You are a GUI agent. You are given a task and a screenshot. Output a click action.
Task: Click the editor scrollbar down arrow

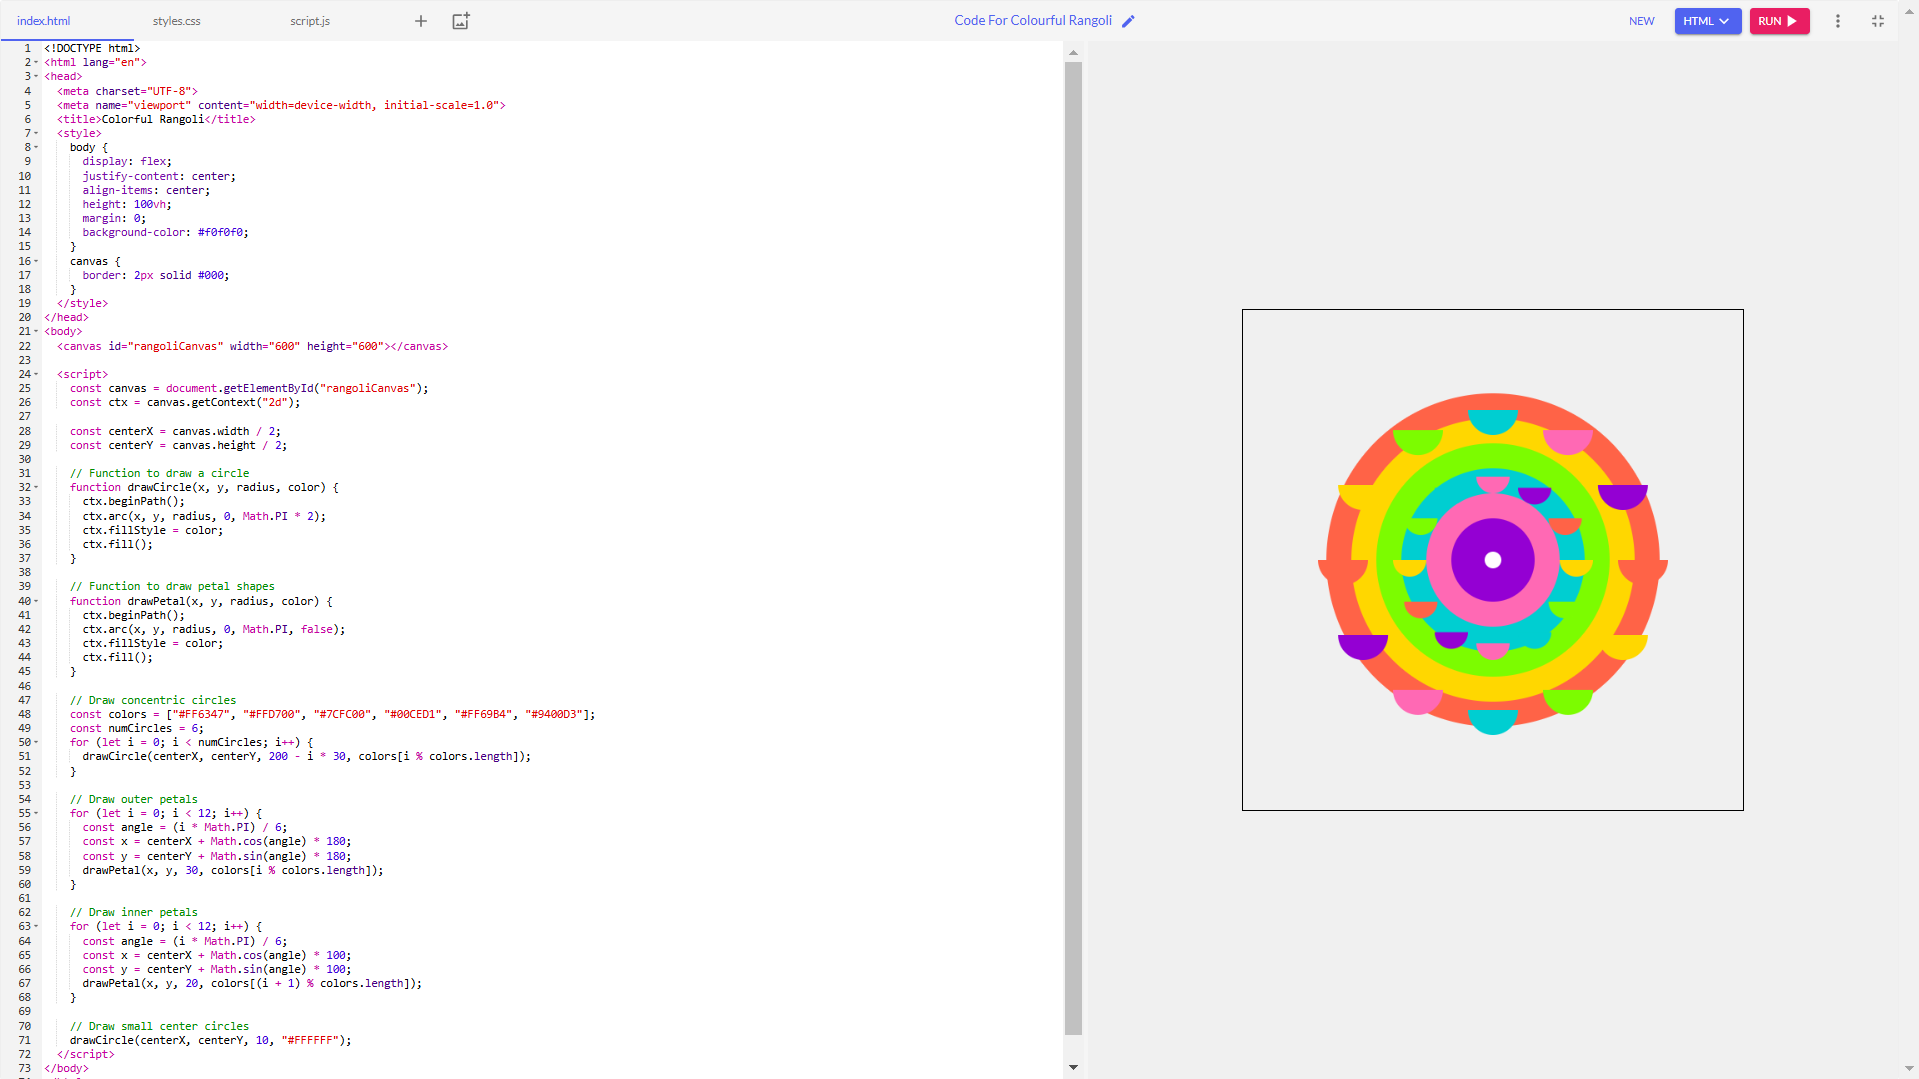pyautogui.click(x=1073, y=1067)
